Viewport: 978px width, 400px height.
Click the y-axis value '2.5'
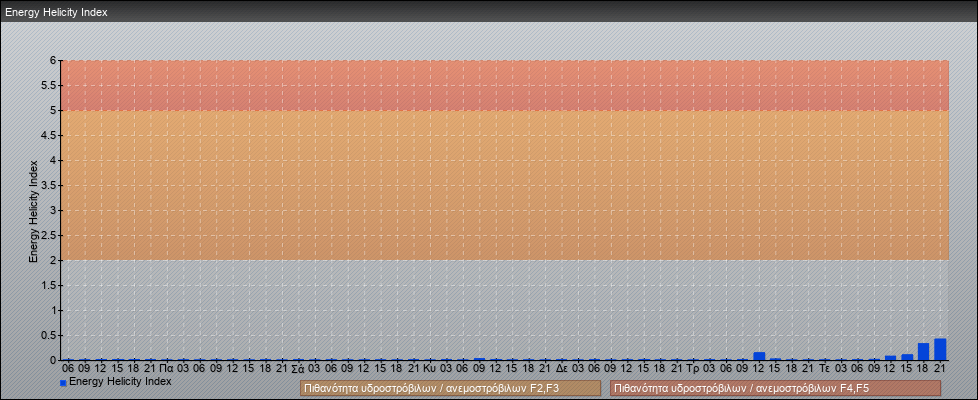[49, 235]
